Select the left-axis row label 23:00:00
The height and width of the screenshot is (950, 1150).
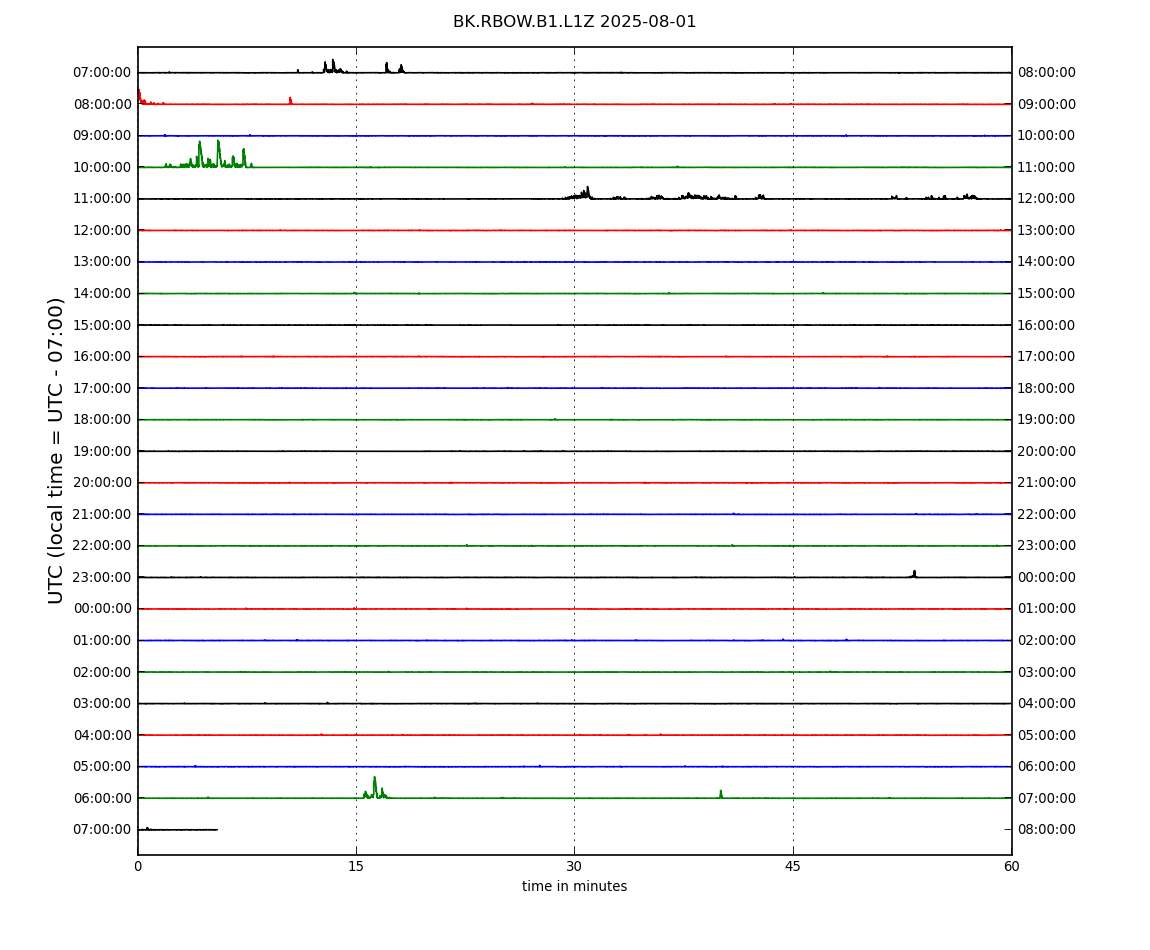[103, 577]
